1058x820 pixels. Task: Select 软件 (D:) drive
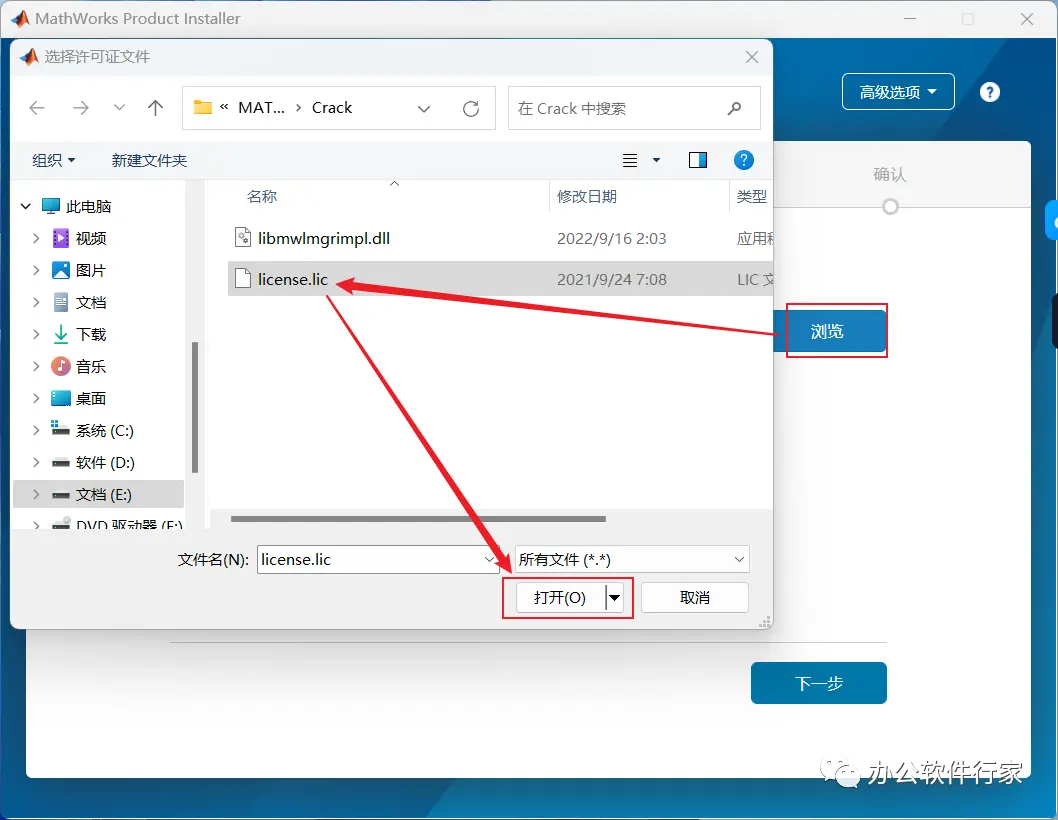tap(105, 462)
